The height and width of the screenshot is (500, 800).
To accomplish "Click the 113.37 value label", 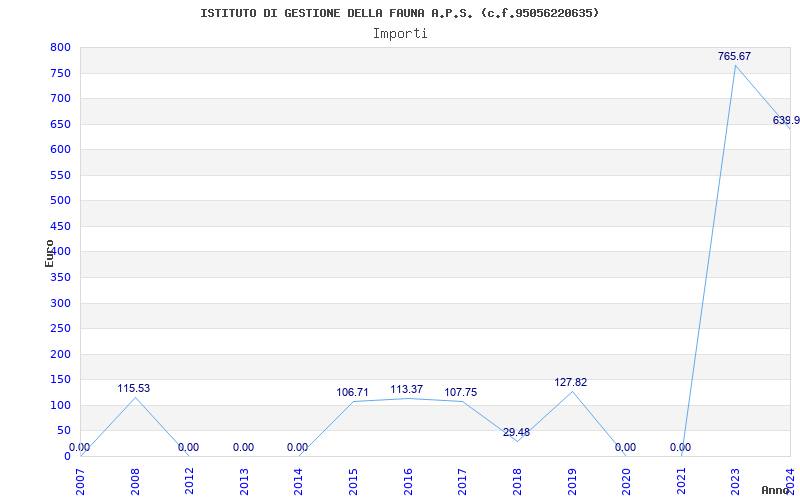I will (x=407, y=389).
